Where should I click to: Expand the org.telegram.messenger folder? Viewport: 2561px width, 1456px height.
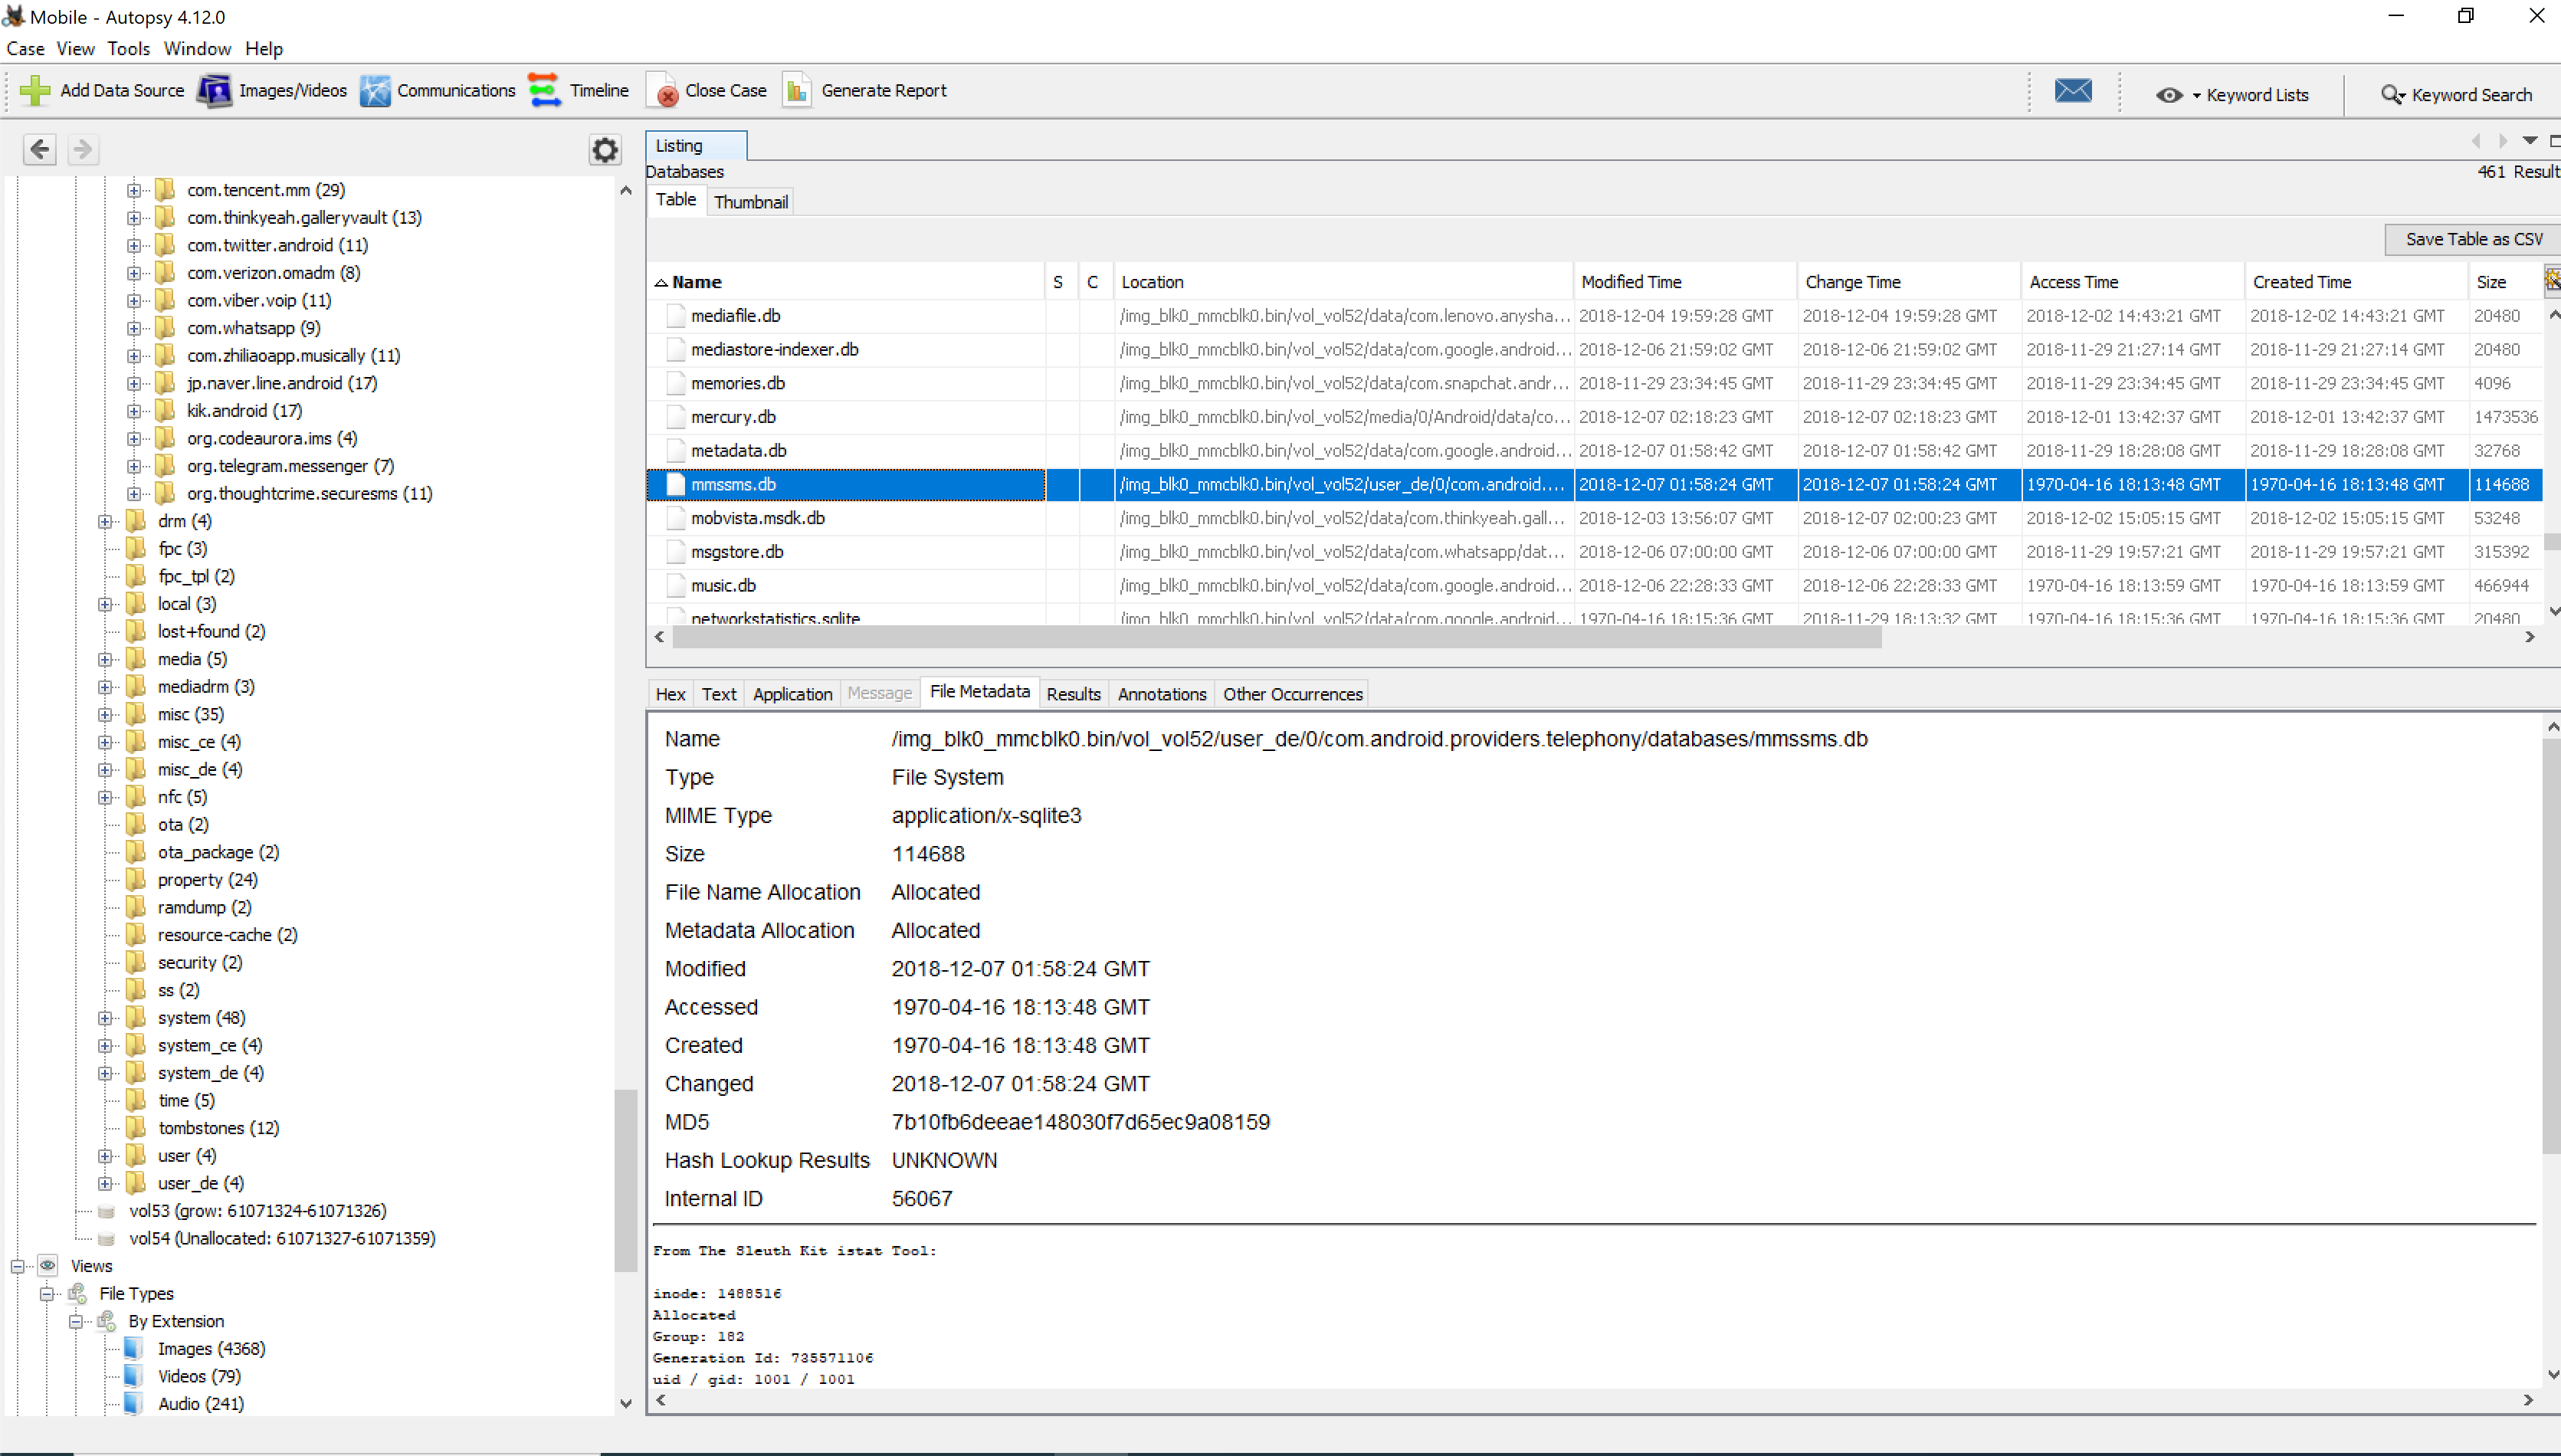coord(134,466)
